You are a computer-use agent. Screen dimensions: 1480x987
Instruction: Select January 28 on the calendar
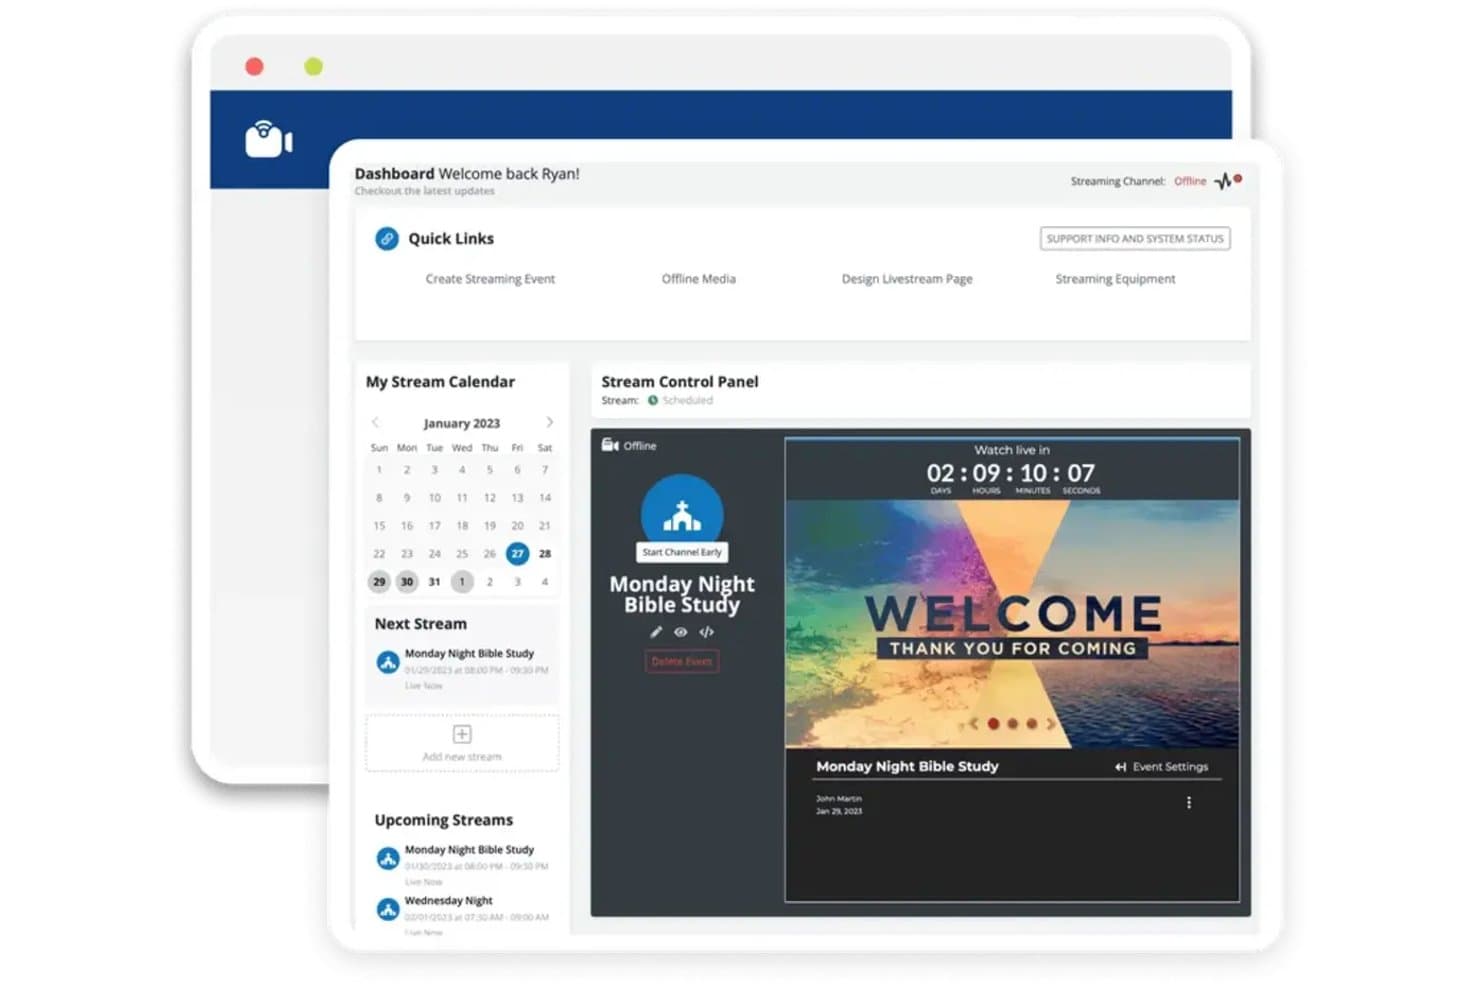[545, 553]
